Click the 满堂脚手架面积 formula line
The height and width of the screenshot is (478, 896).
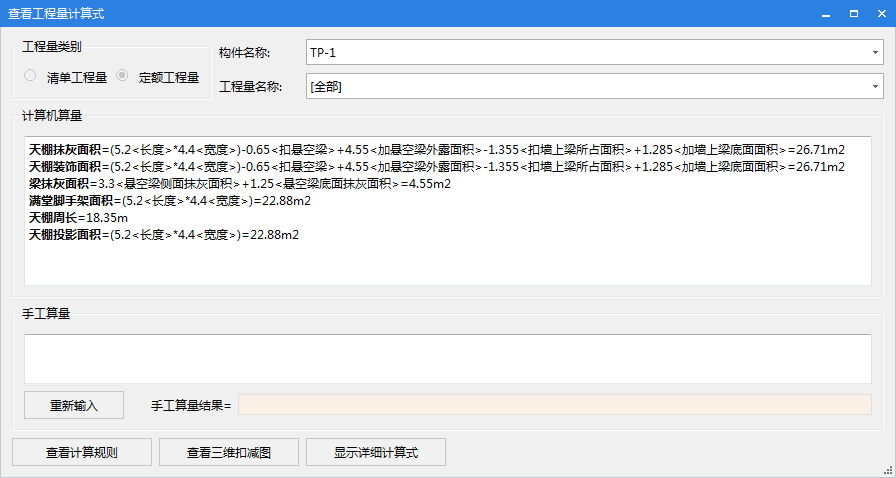coord(170,201)
